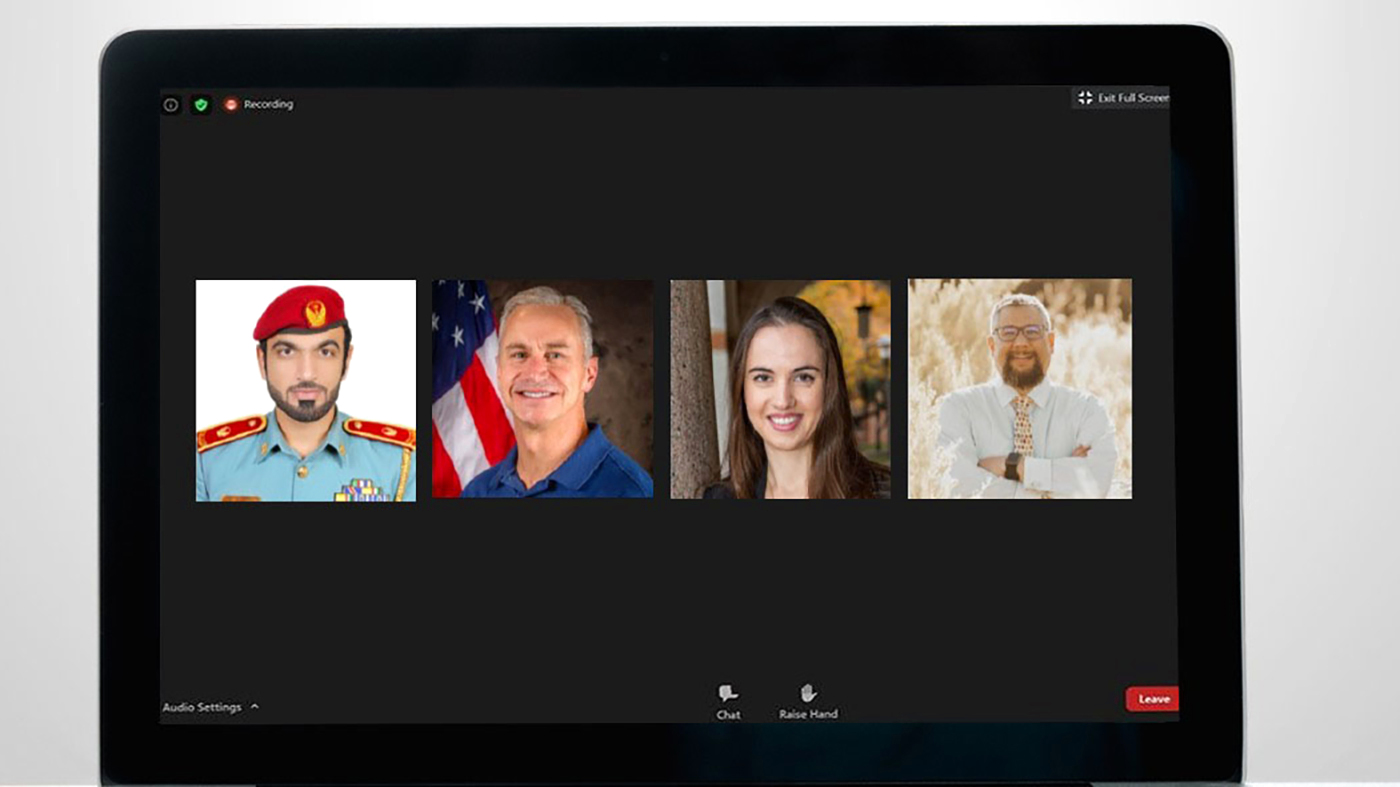Screen dimensions: 1400x787
Task: Click the Raise Hand palm icon
Action: tap(808, 693)
